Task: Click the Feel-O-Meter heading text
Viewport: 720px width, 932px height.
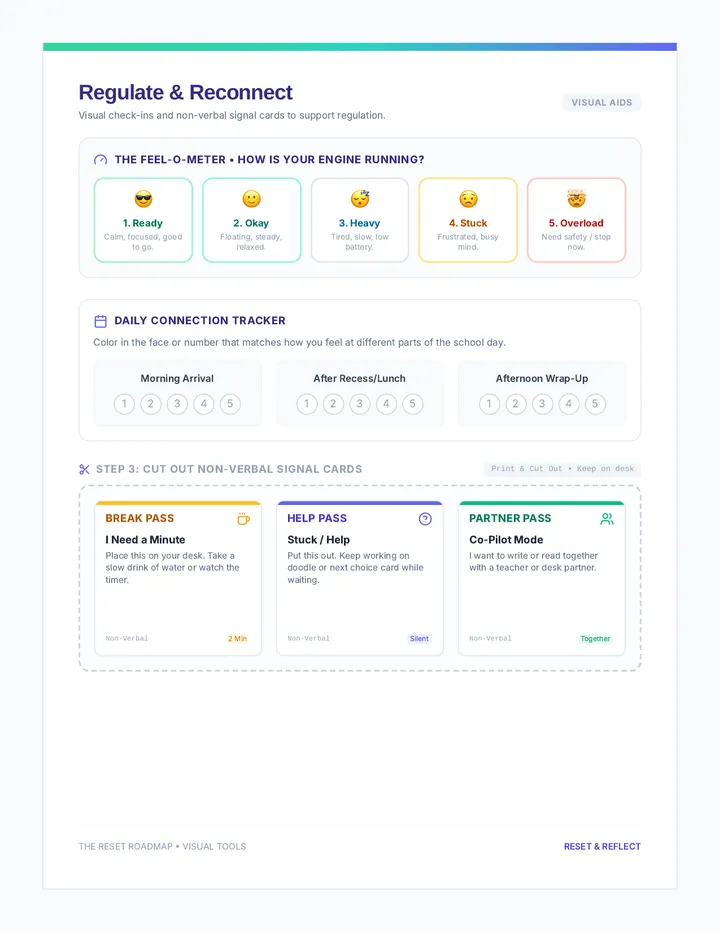Action: point(269,160)
